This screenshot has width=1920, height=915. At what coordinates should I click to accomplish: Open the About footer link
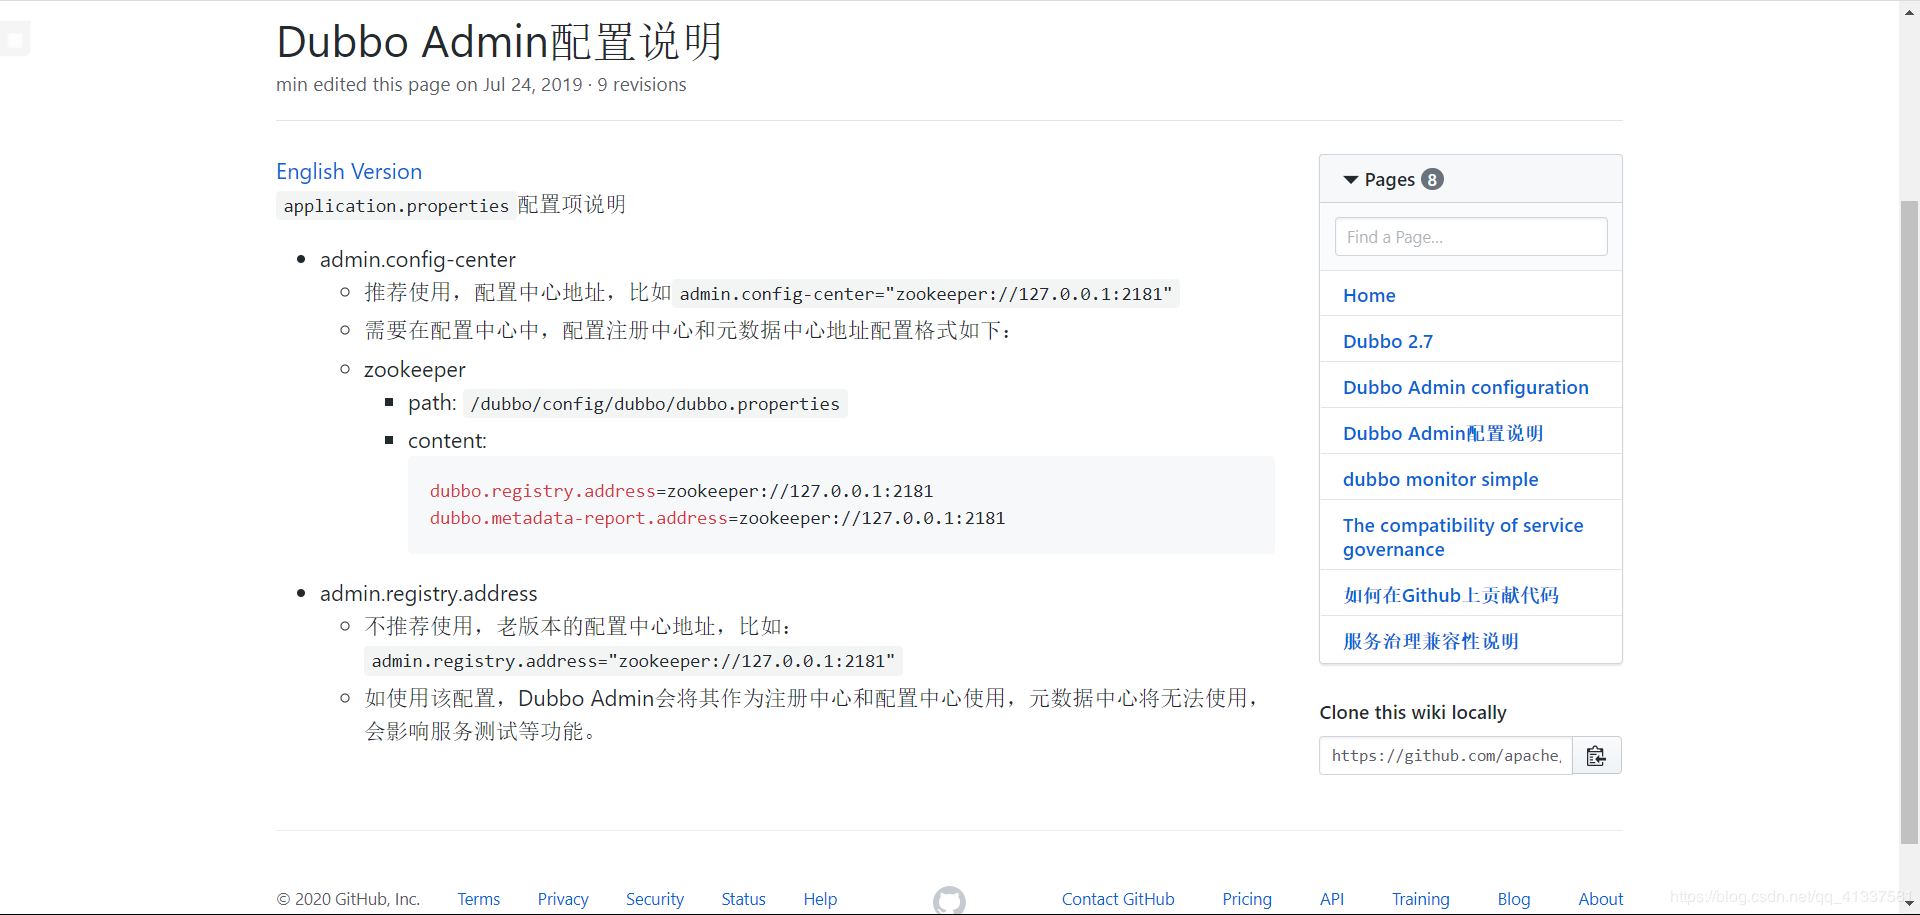pos(1600,899)
